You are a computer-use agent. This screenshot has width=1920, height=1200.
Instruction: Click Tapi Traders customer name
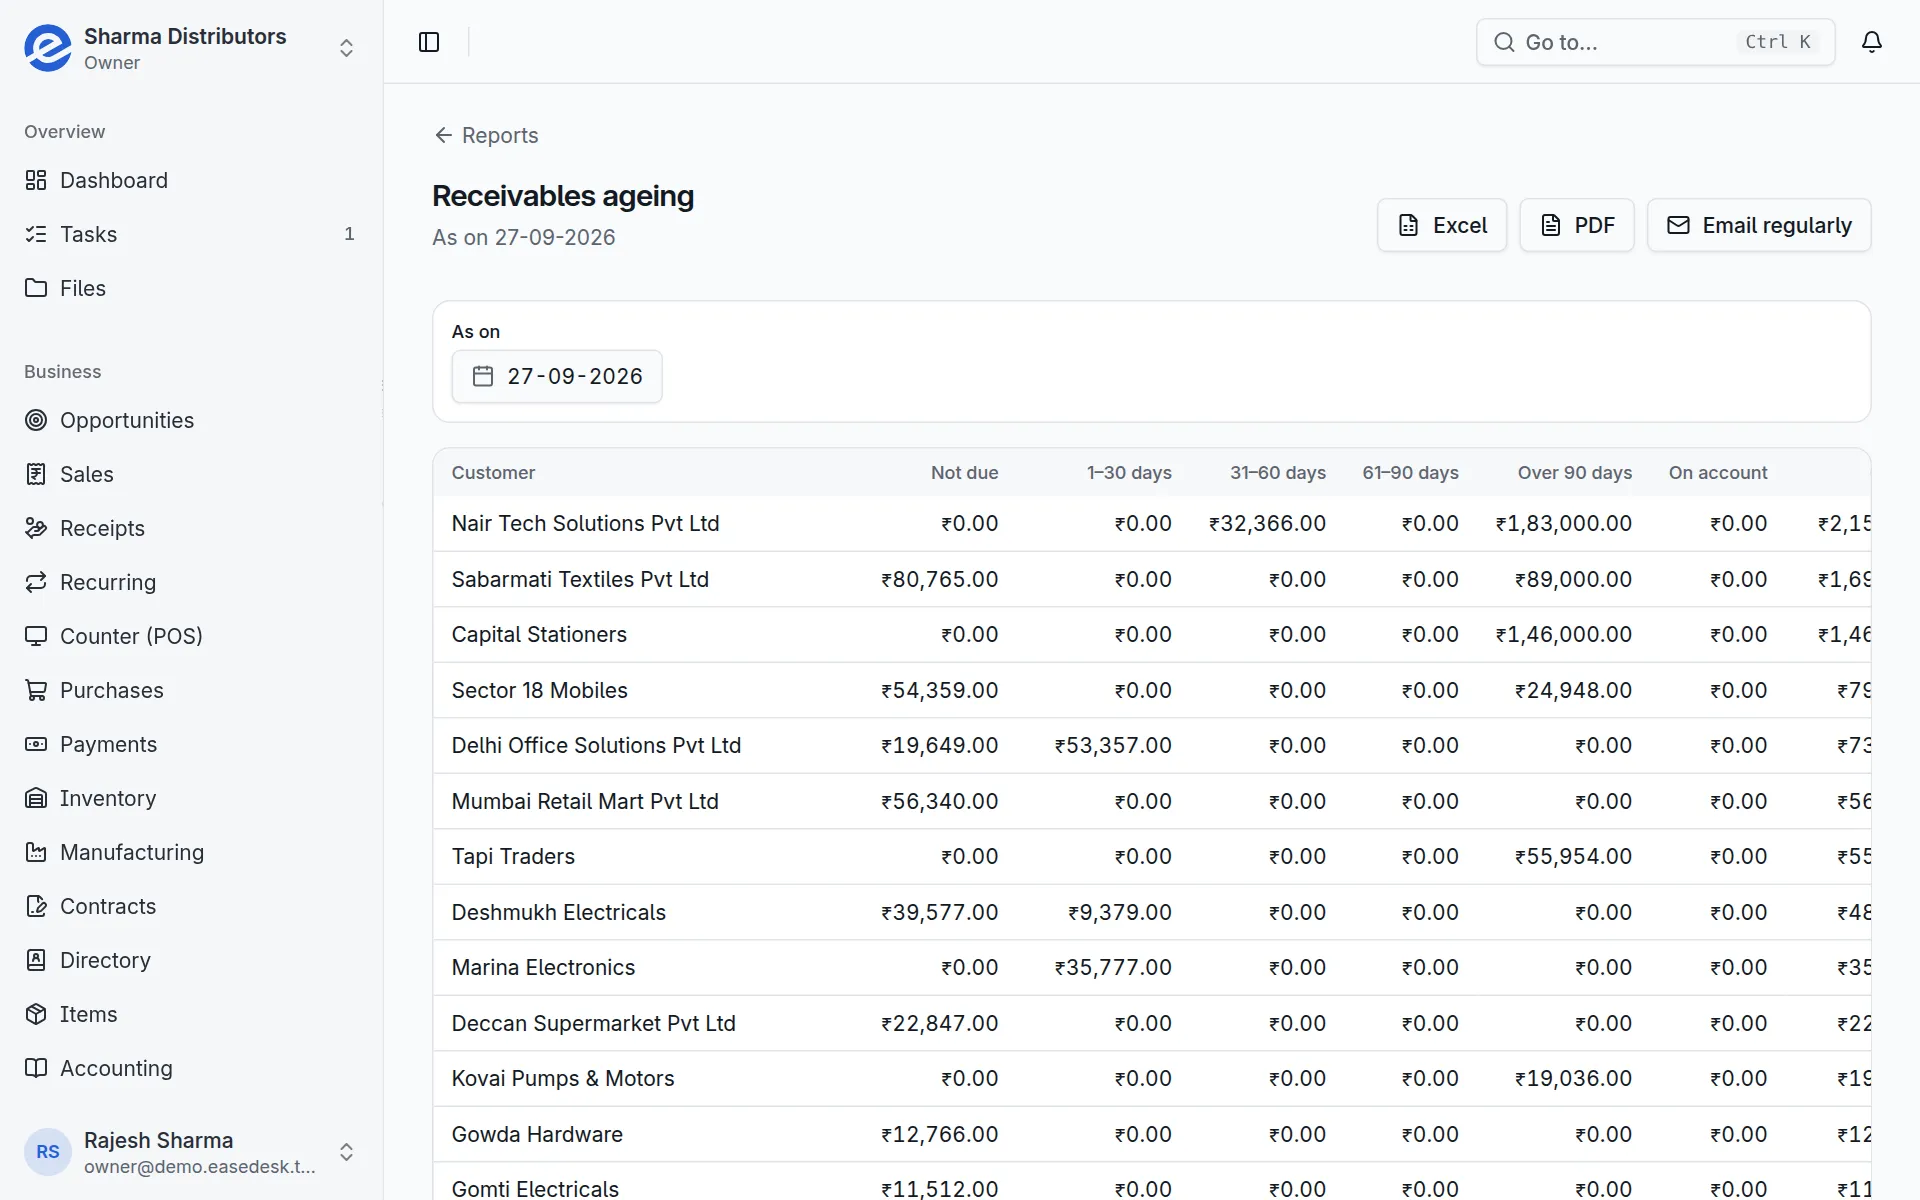(513, 857)
